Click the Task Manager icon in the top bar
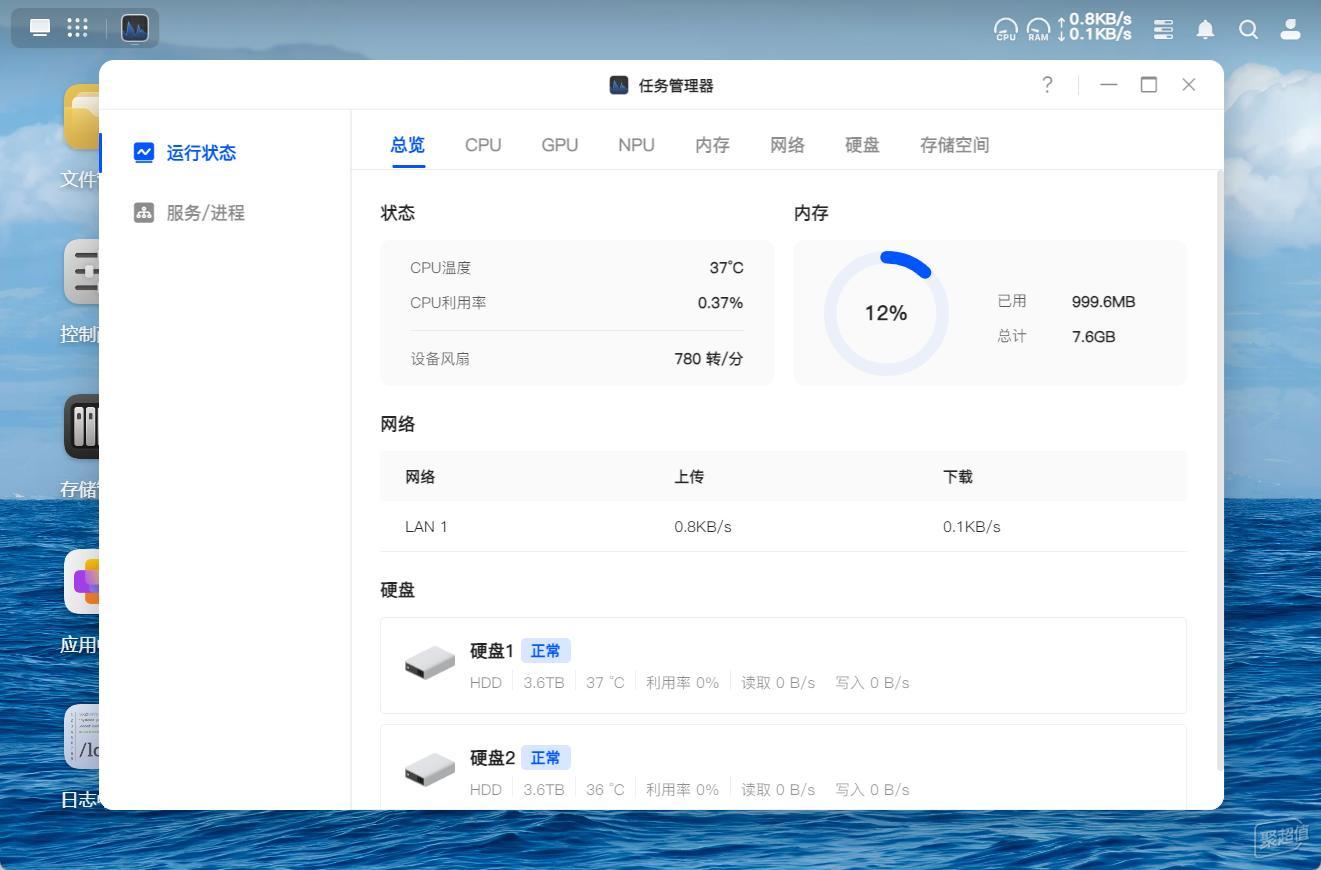Image resolution: width=1321 pixels, height=870 pixels. click(x=135, y=29)
